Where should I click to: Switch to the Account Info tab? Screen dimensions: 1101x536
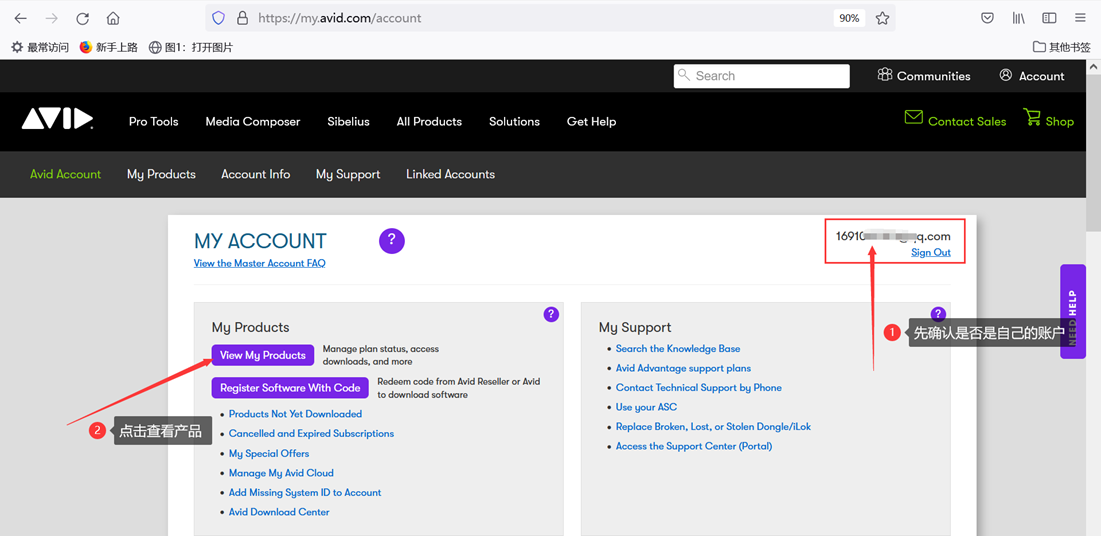[x=255, y=174]
